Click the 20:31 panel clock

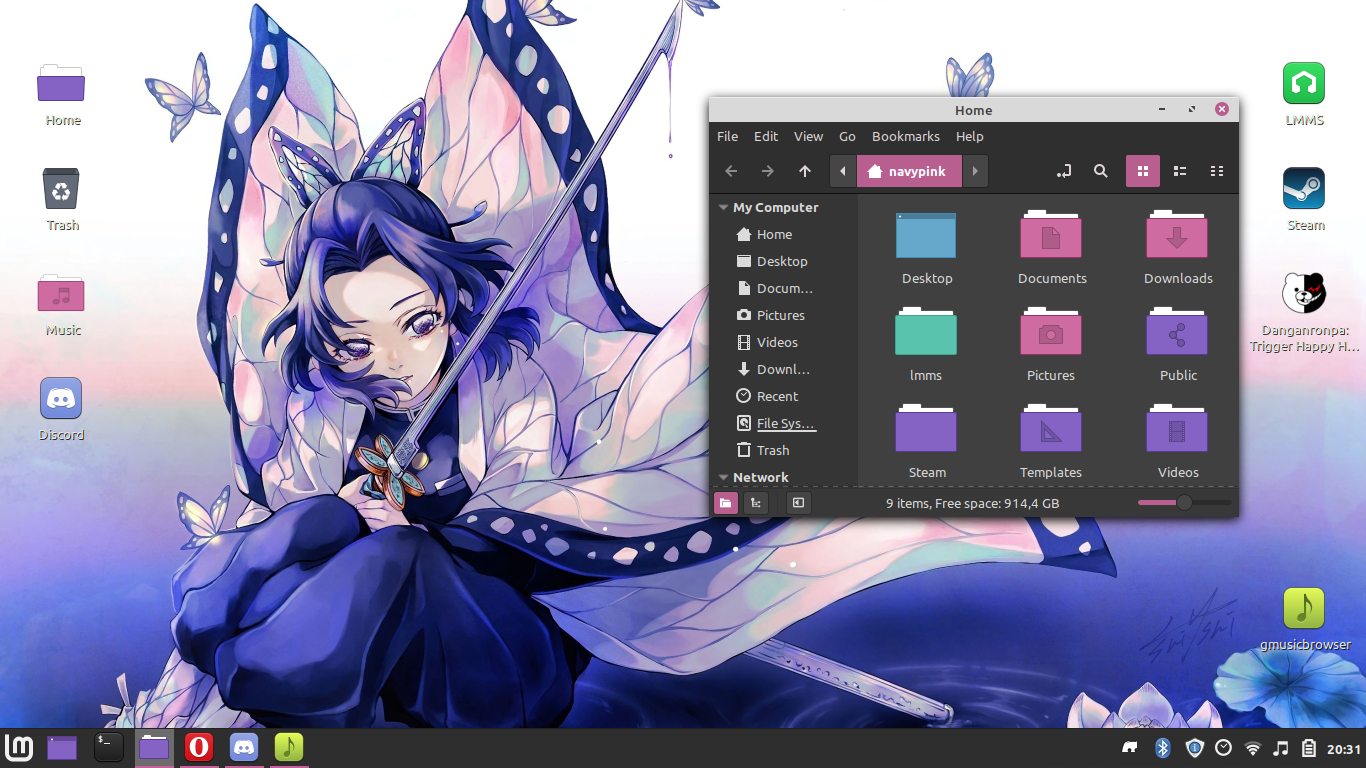tap(1344, 749)
